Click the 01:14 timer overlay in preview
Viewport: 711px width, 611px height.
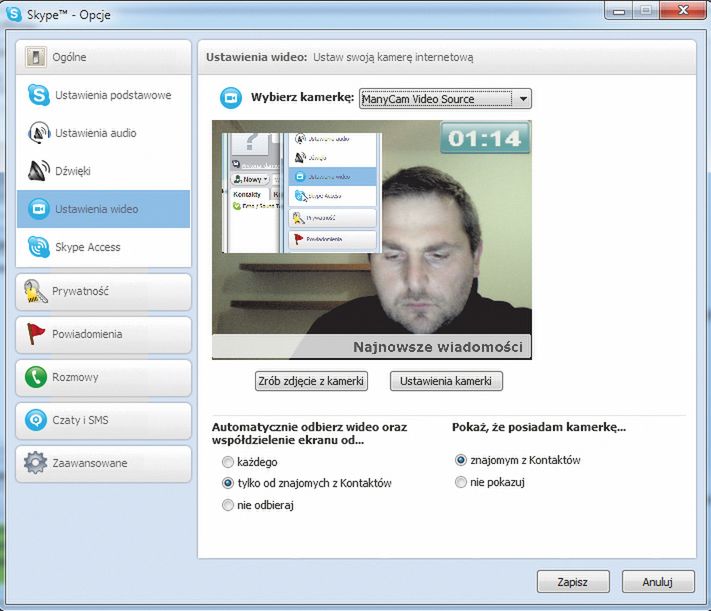click(485, 137)
